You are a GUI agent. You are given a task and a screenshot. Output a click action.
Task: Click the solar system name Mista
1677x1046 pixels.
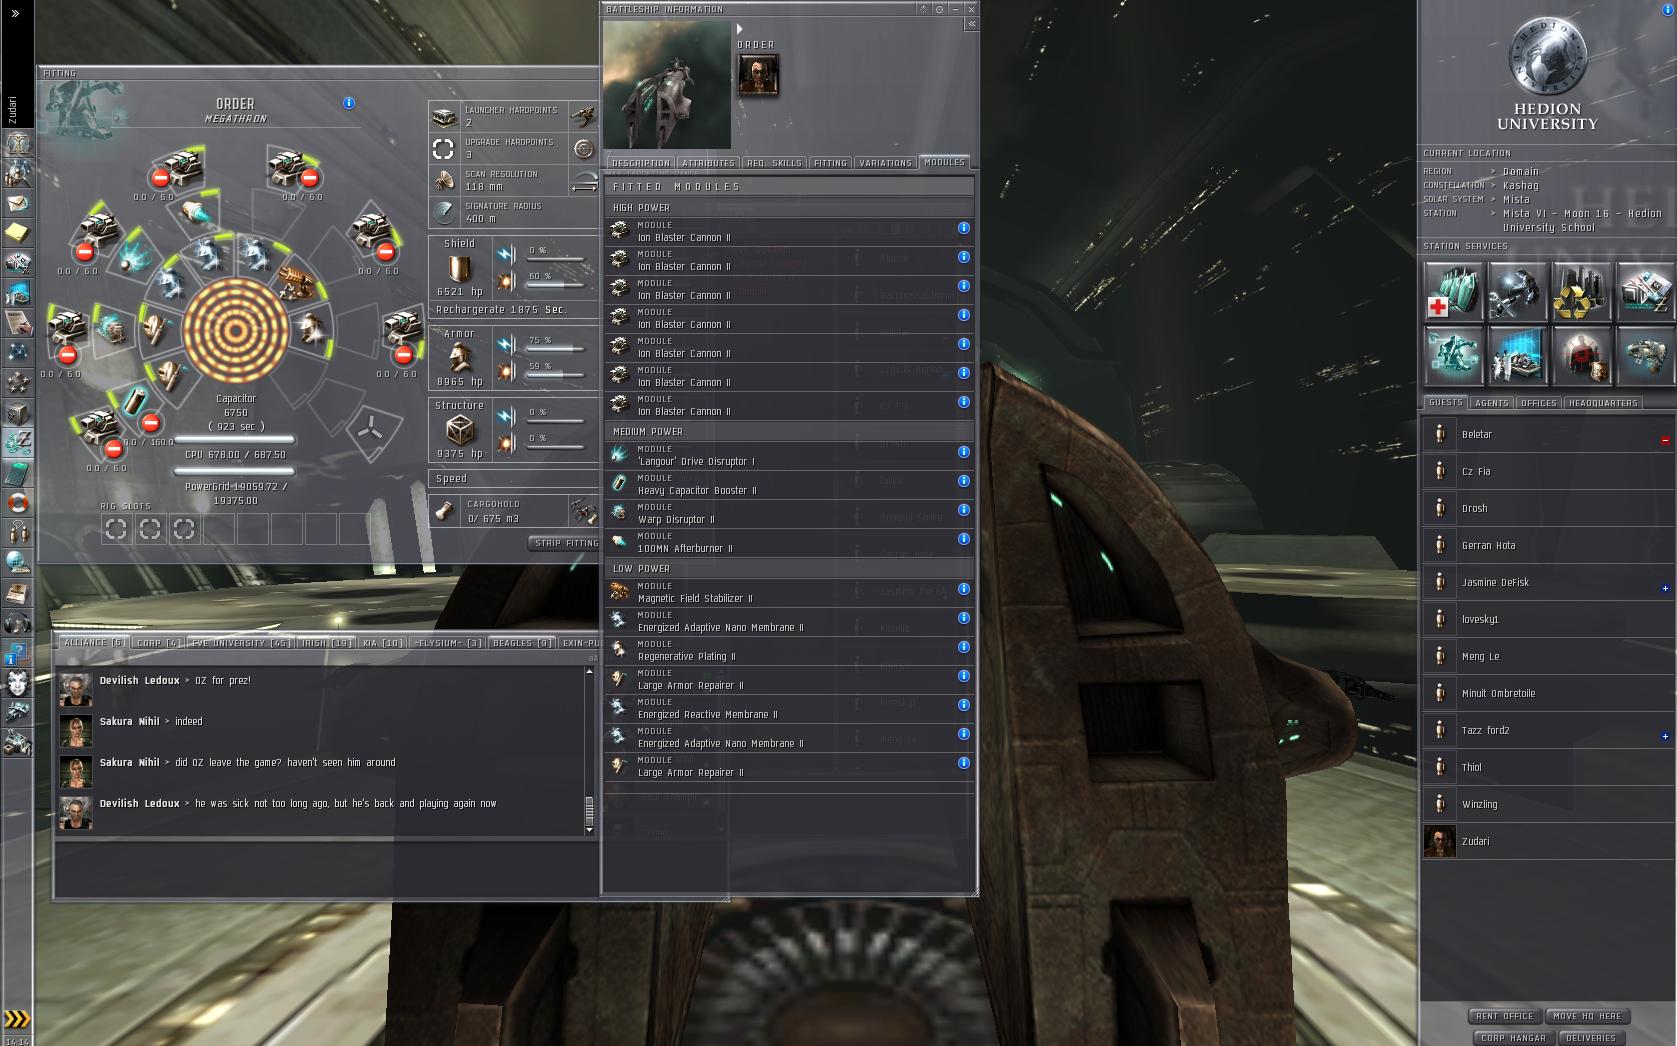click(1516, 199)
